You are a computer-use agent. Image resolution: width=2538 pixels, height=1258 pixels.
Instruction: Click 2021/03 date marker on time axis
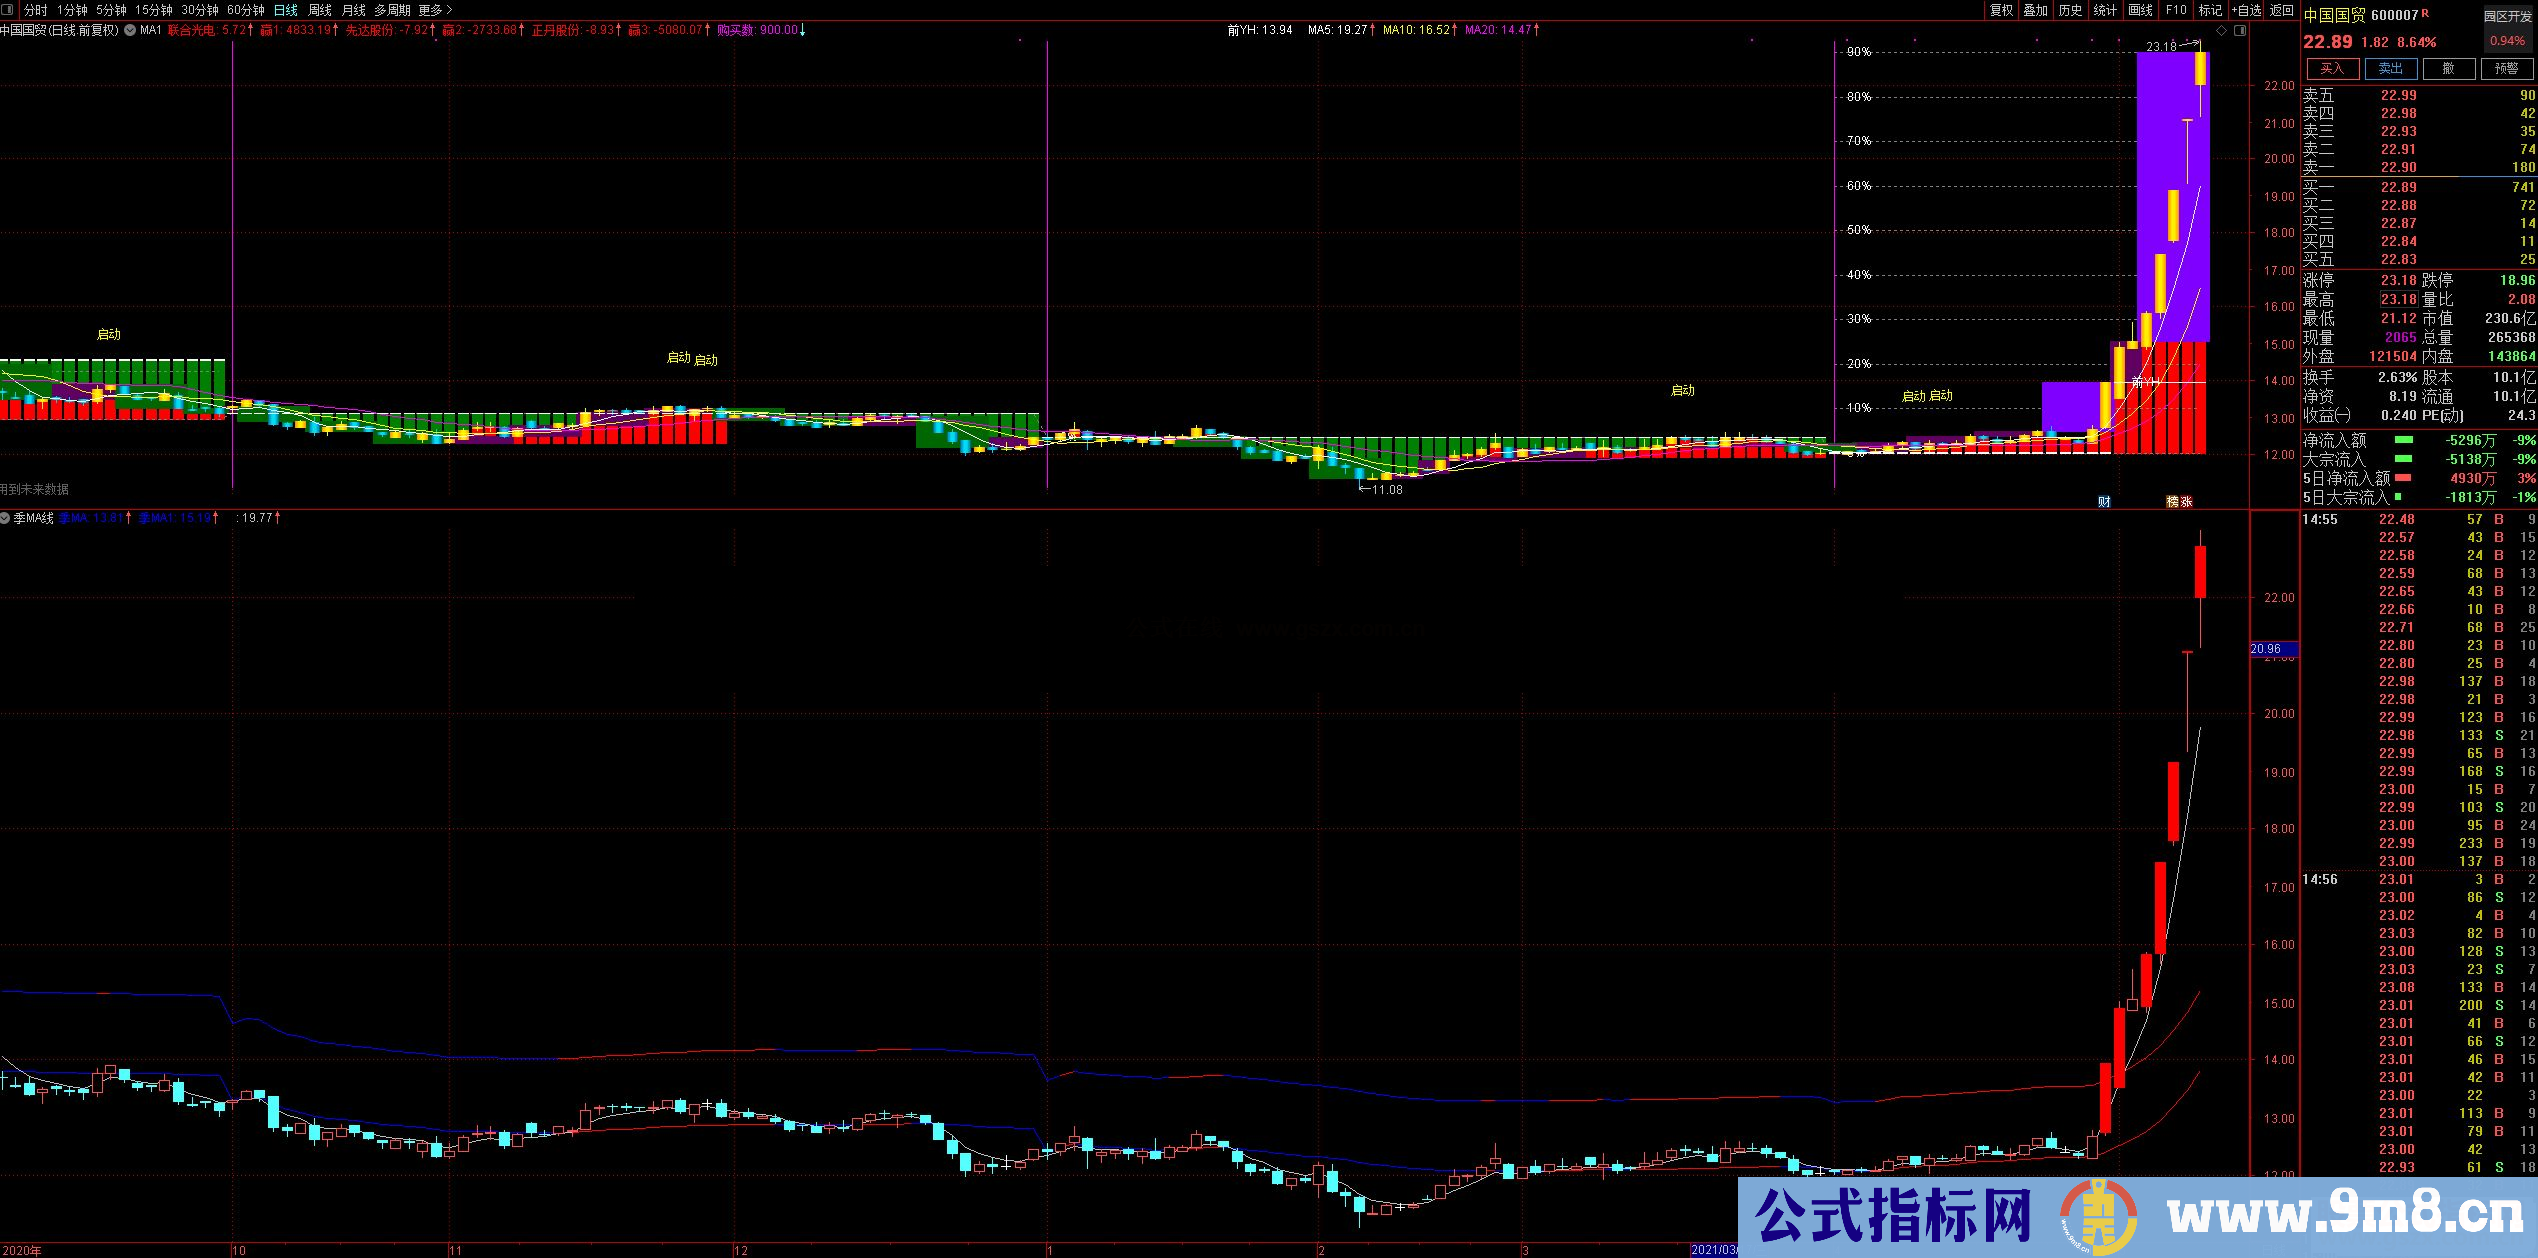tap(1714, 1250)
